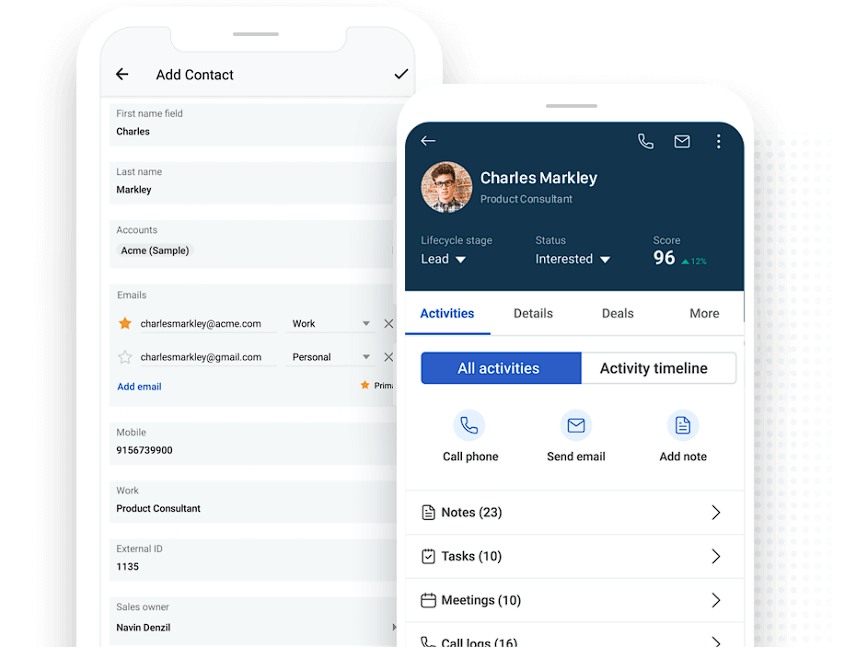
Task: Tap the Call phone icon
Action: tap(469, 426)
